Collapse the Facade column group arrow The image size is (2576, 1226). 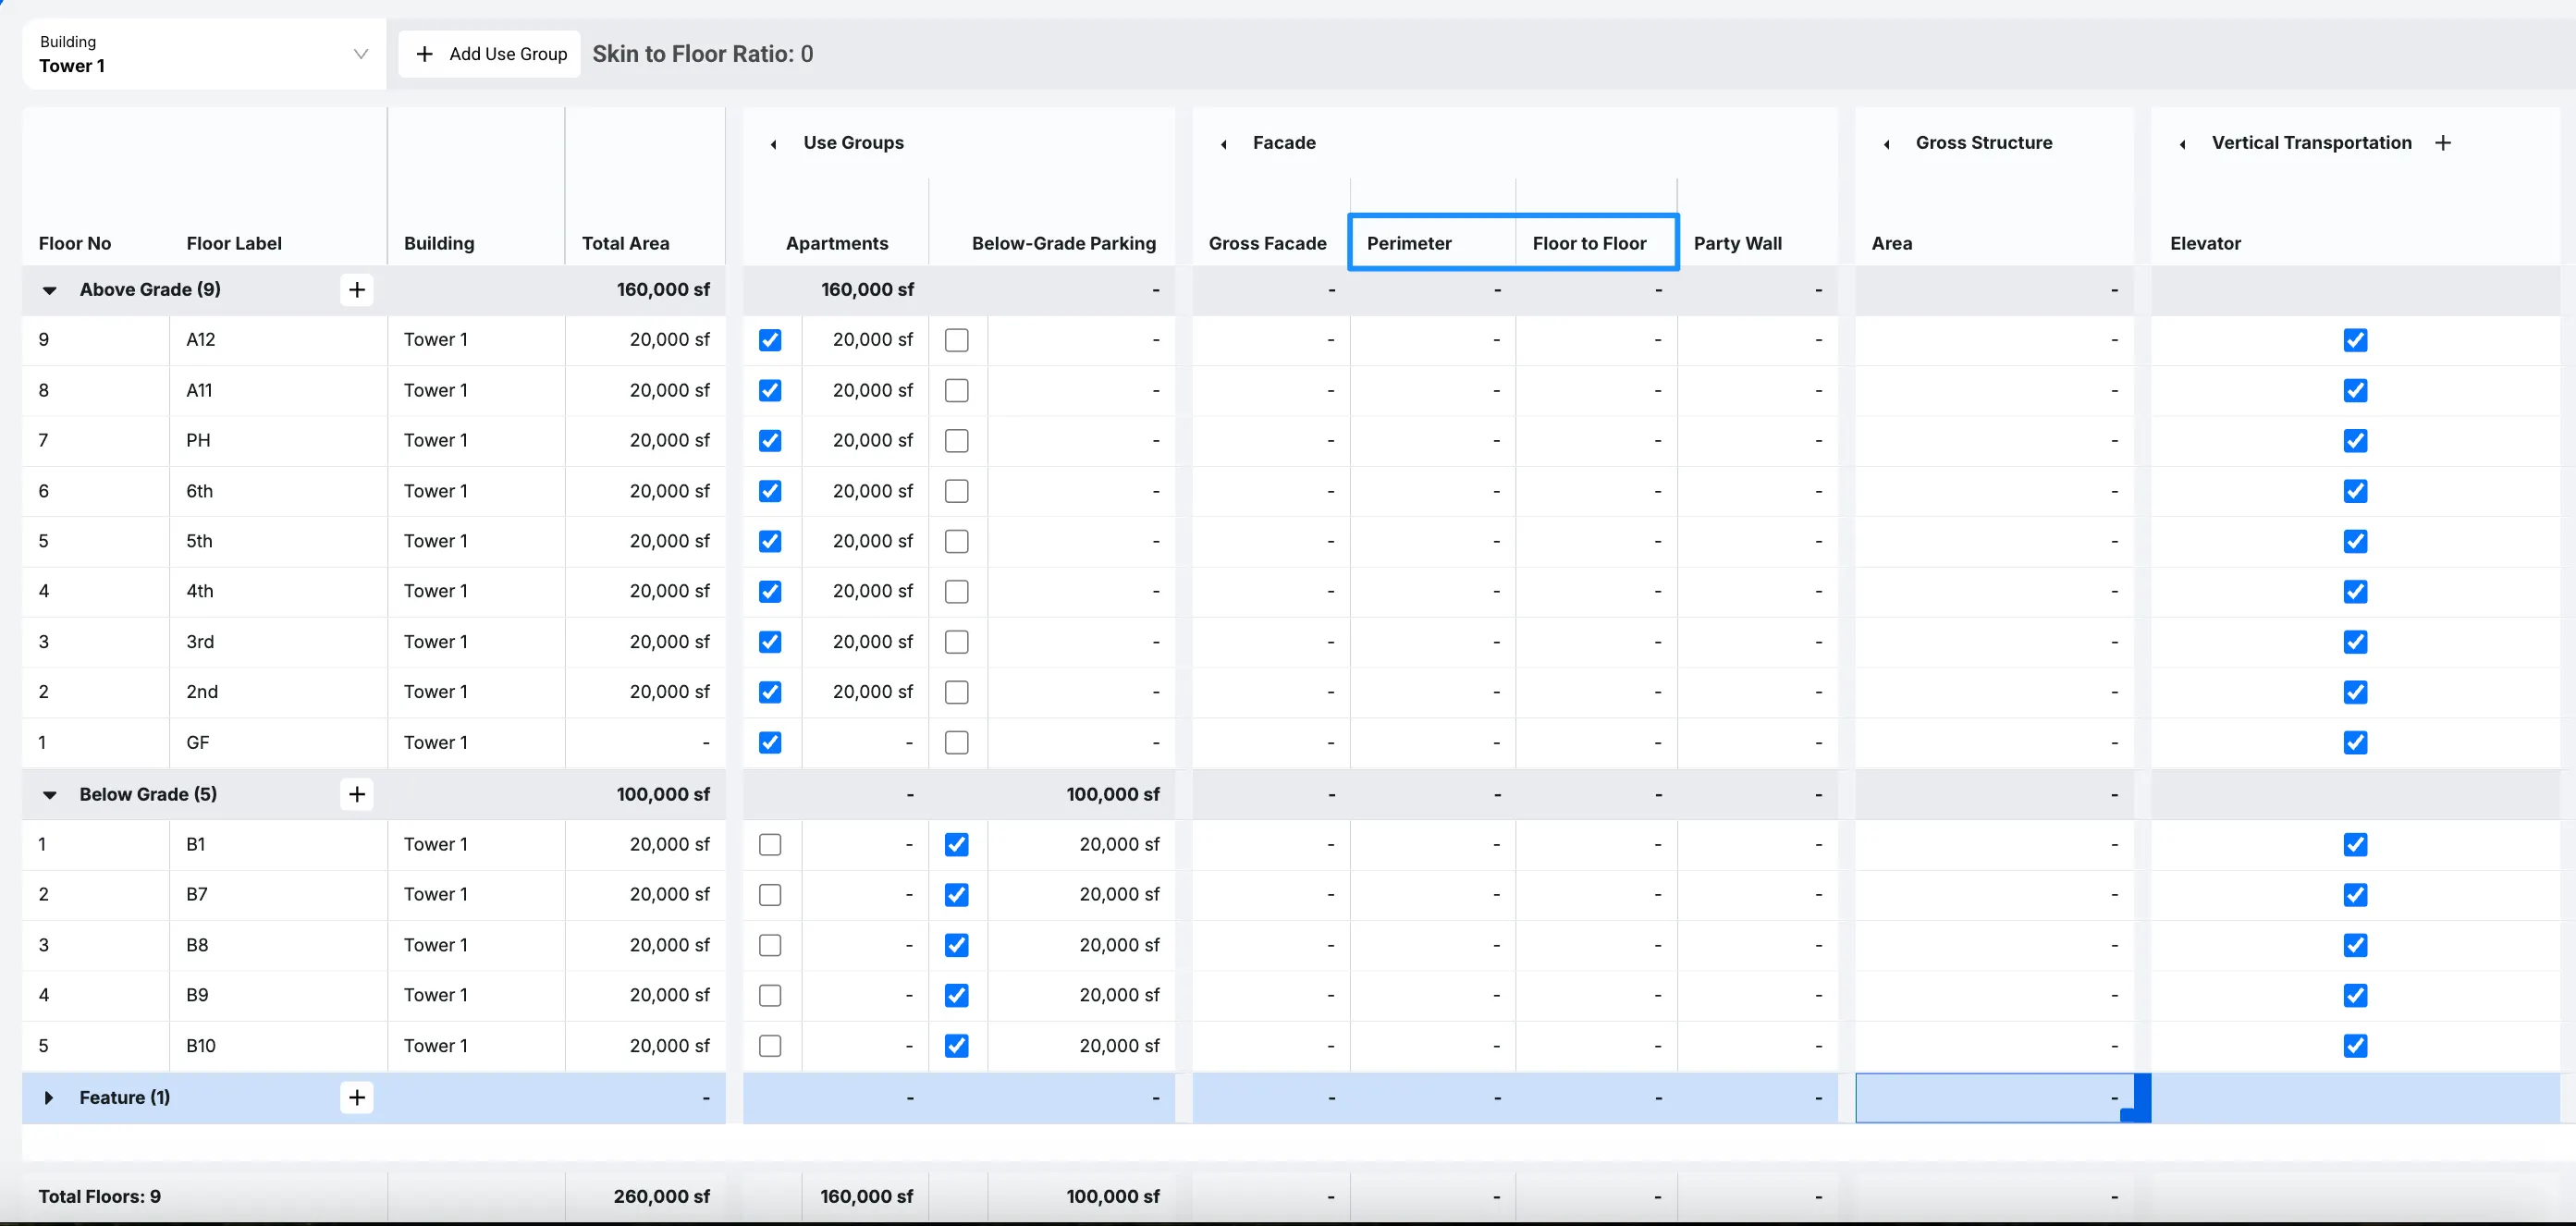click(x=1224, y=144)
